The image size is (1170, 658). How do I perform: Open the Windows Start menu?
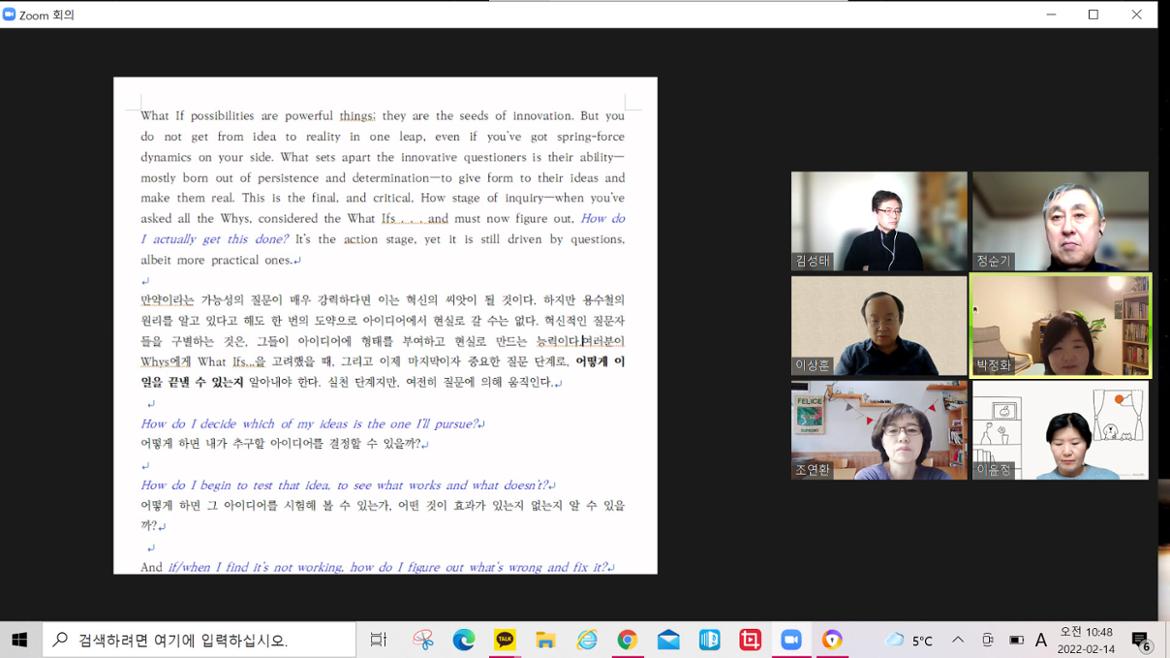[20, 640]
